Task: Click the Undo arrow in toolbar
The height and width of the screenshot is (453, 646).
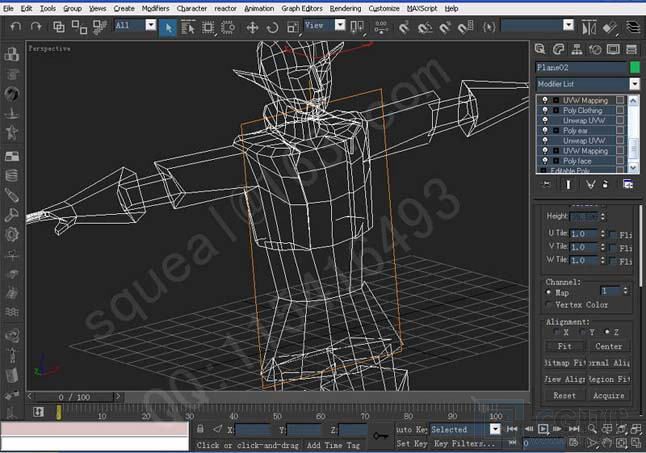Action: 16,27
